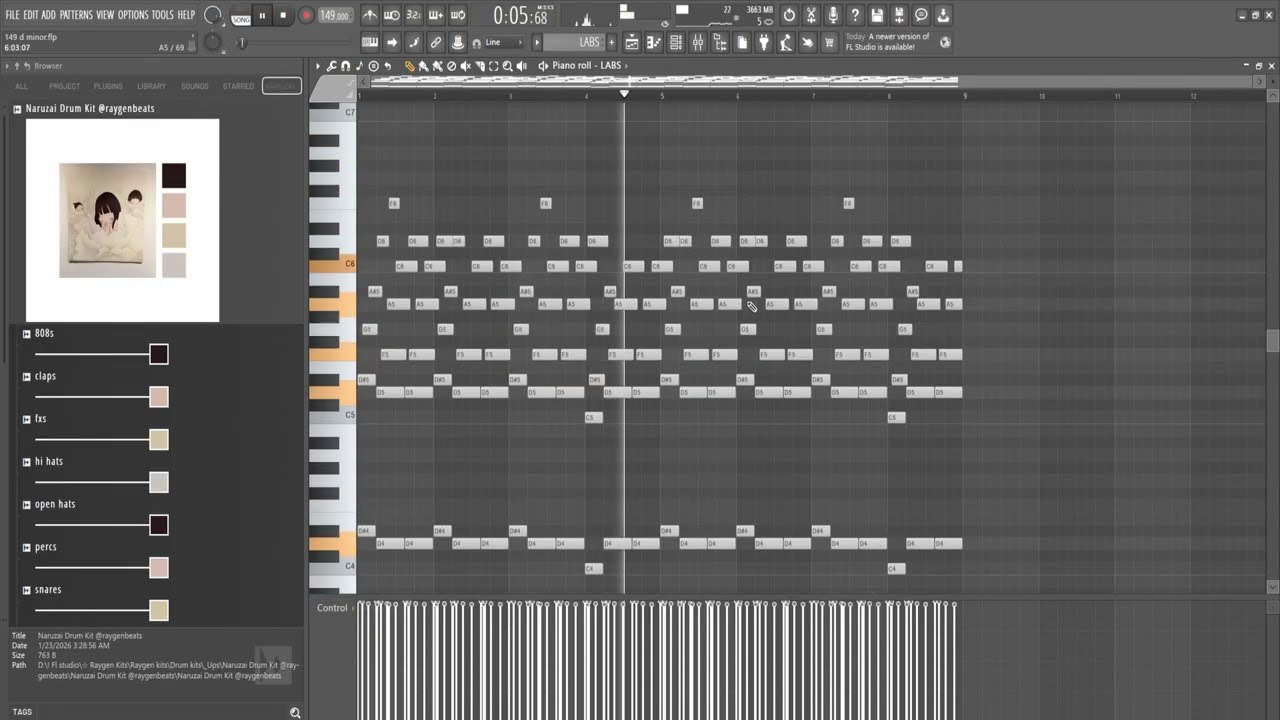Adjust the main volume slider under tempo
Viewport: 1280px width, 720px height.
pos(241,42)
